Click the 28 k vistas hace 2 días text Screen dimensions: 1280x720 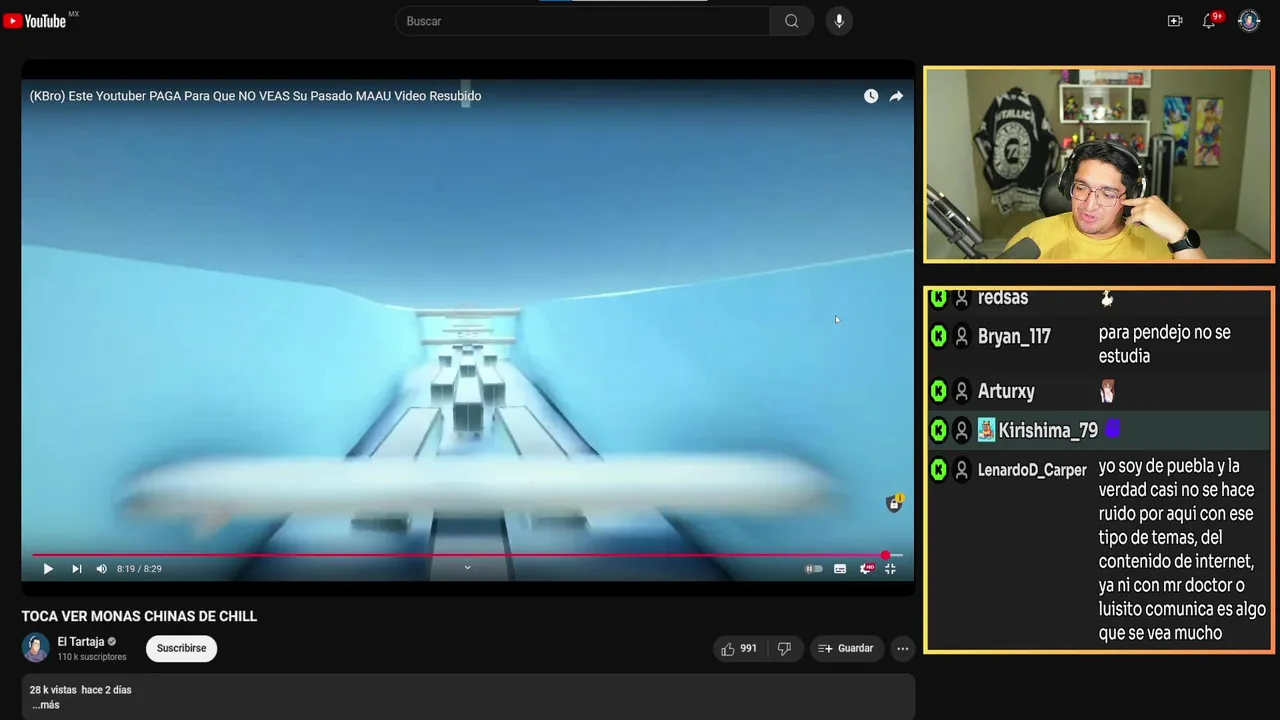pyautogui.click(x=80, y=690)
